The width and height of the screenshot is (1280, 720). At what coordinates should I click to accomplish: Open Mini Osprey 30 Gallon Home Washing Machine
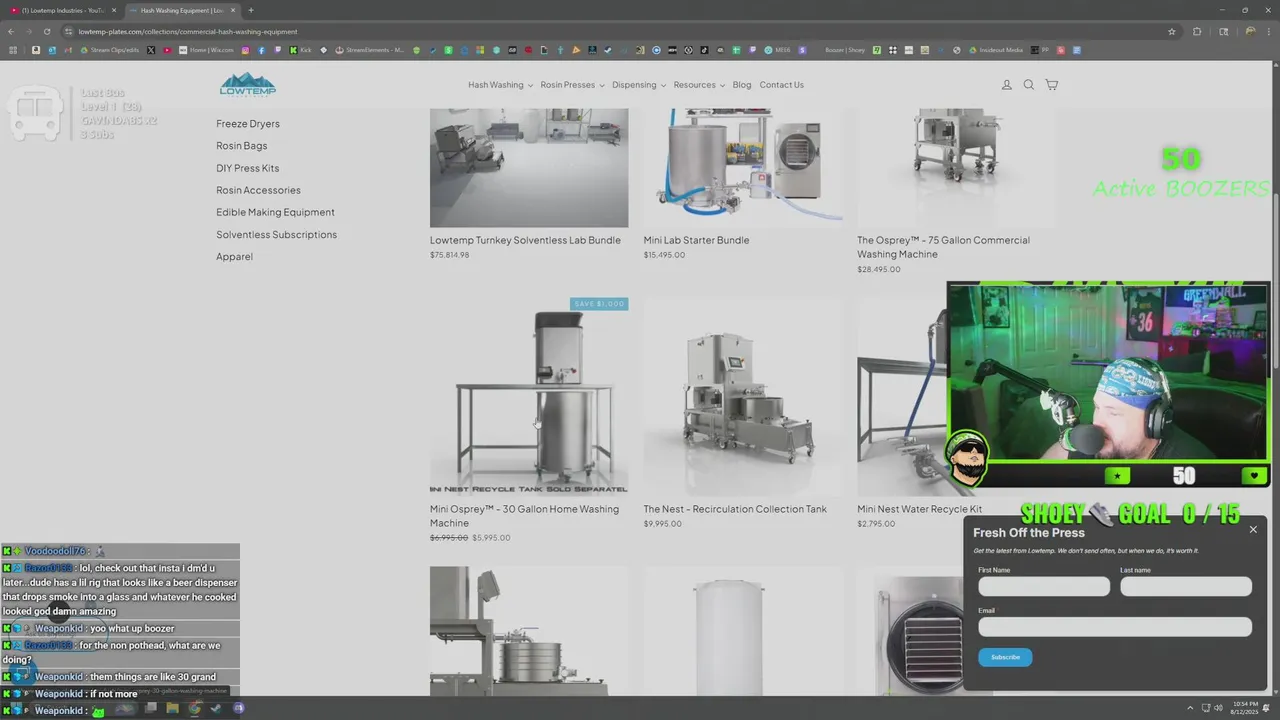point(524,516)
